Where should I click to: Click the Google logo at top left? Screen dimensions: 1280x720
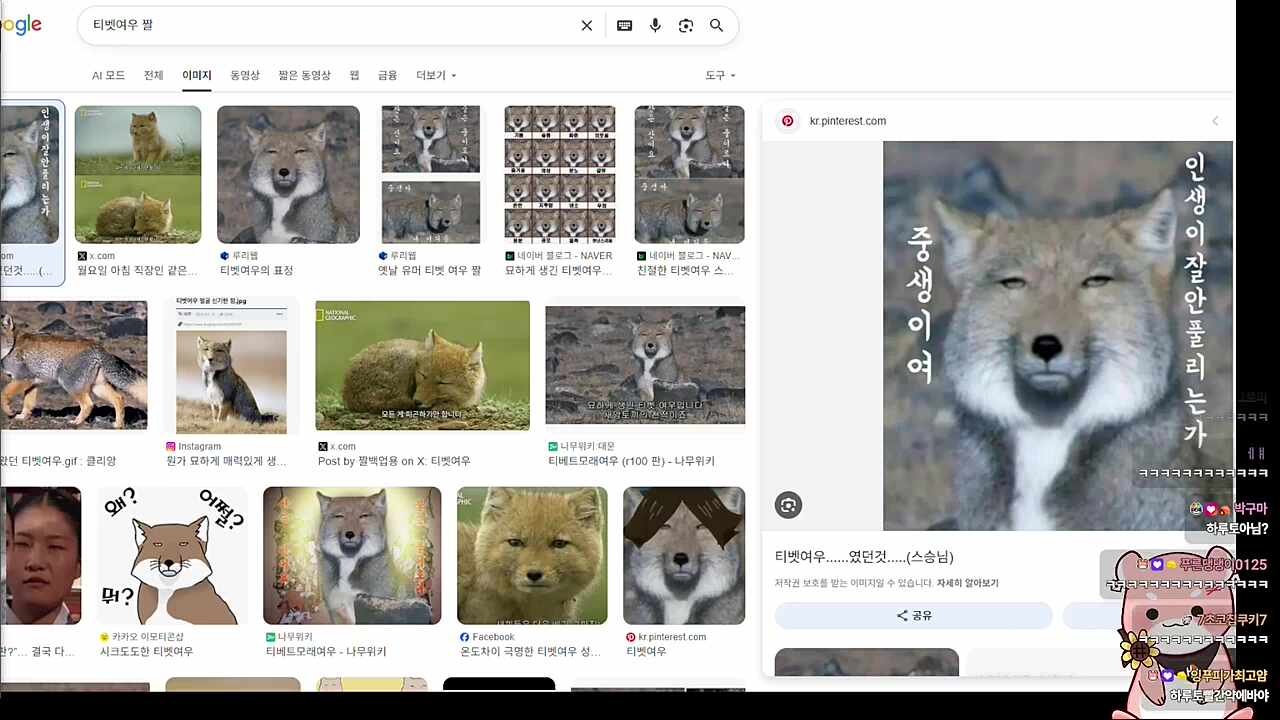[18, 25]
